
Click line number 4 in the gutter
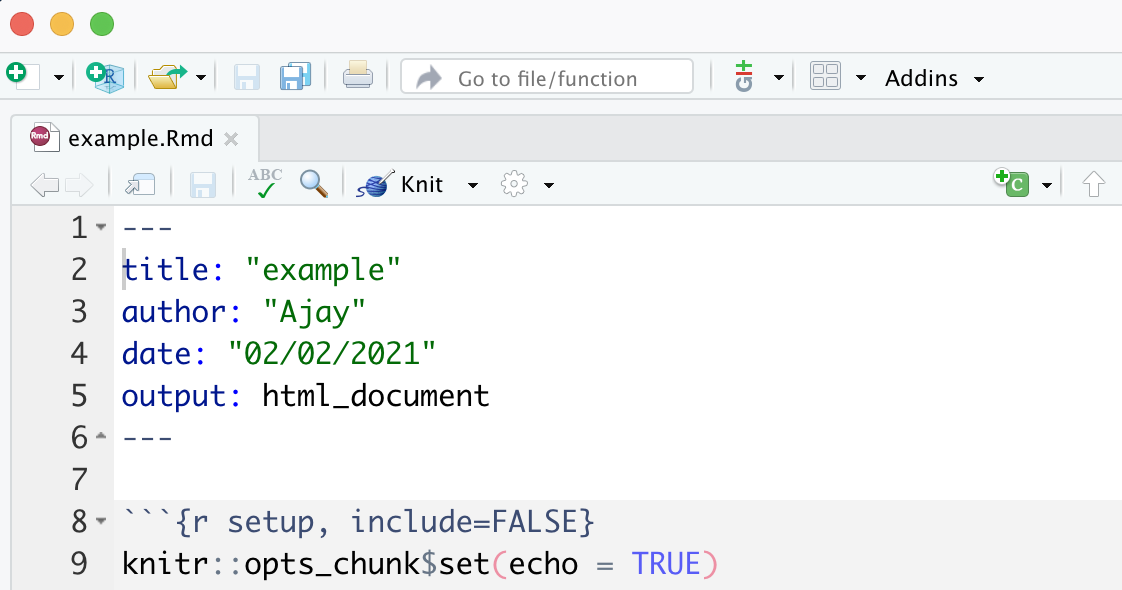click(79, 353)
